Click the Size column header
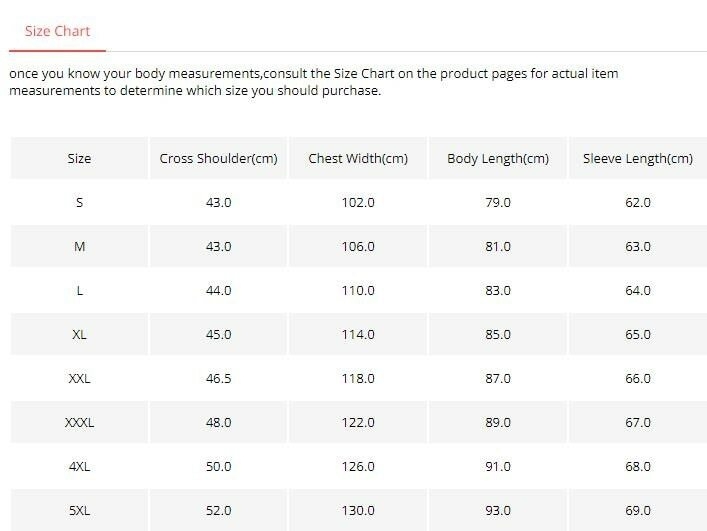Image resolution: width=707 pixels, height=531 pixels. click(x=79, y=159)
